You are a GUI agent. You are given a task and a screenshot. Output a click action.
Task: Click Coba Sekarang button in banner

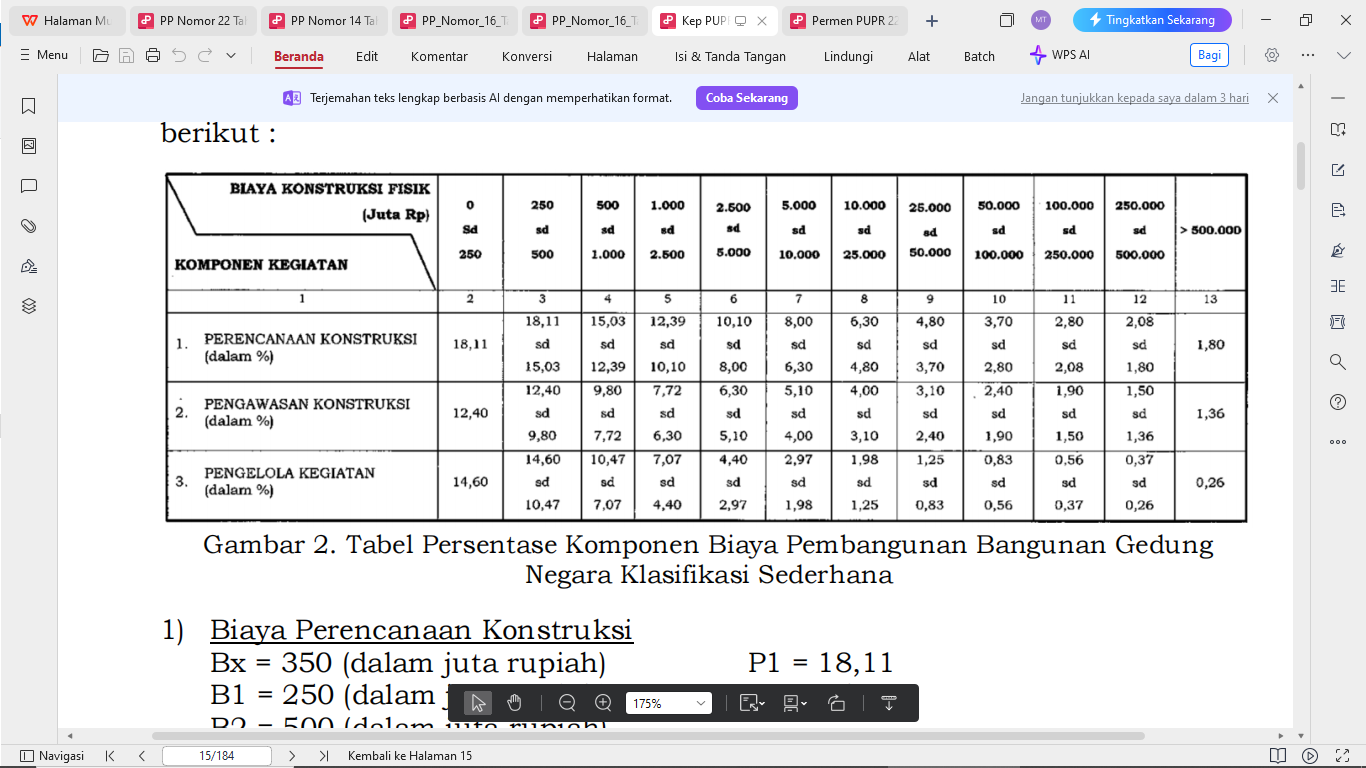[x=747, y=98]
